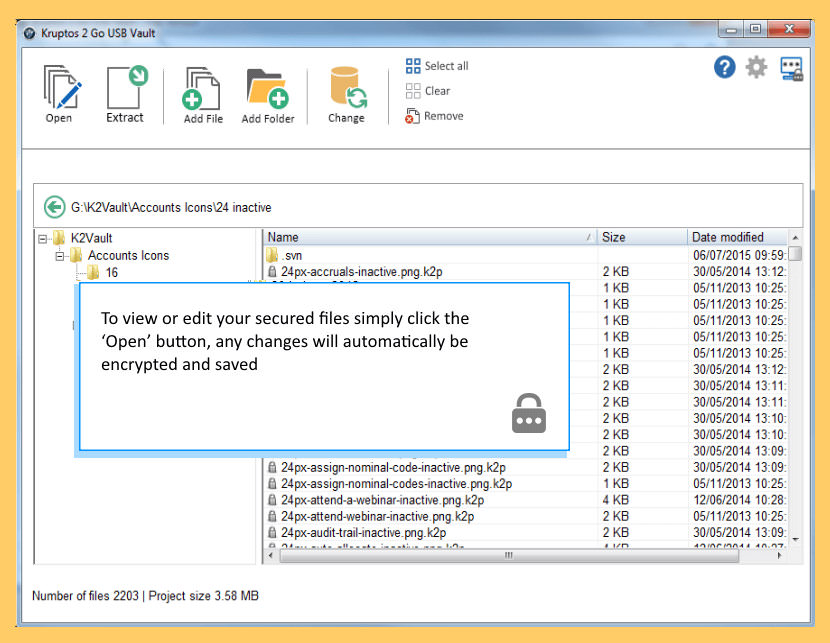The width and height of the screenshot is (830, 643).
Task: Minimize the Kruptos 2 Go window
Action: click(732, 30)
